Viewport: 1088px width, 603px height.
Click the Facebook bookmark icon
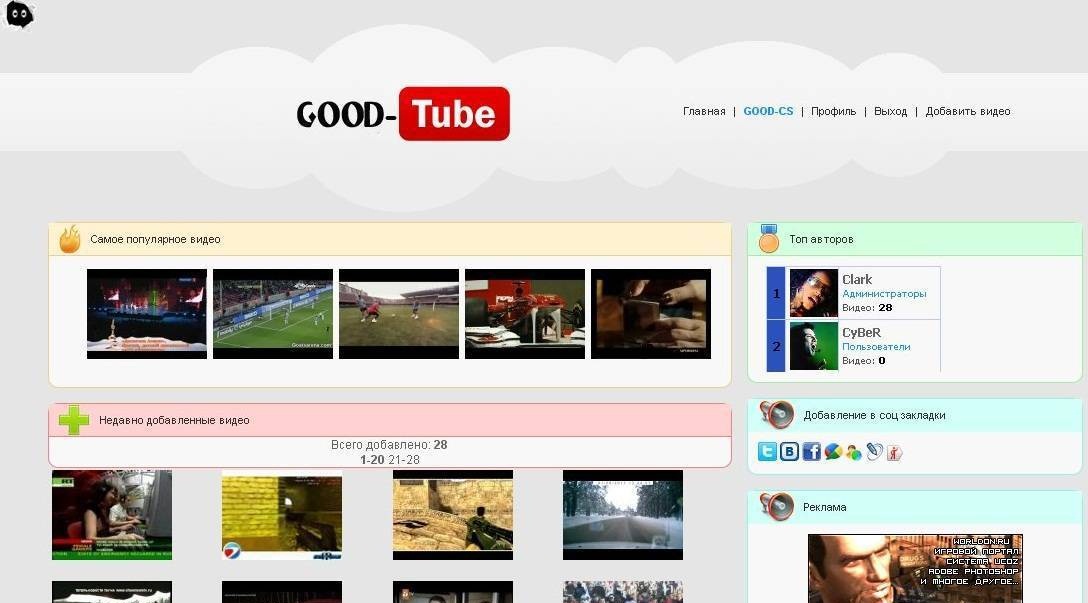pos(811,452)
